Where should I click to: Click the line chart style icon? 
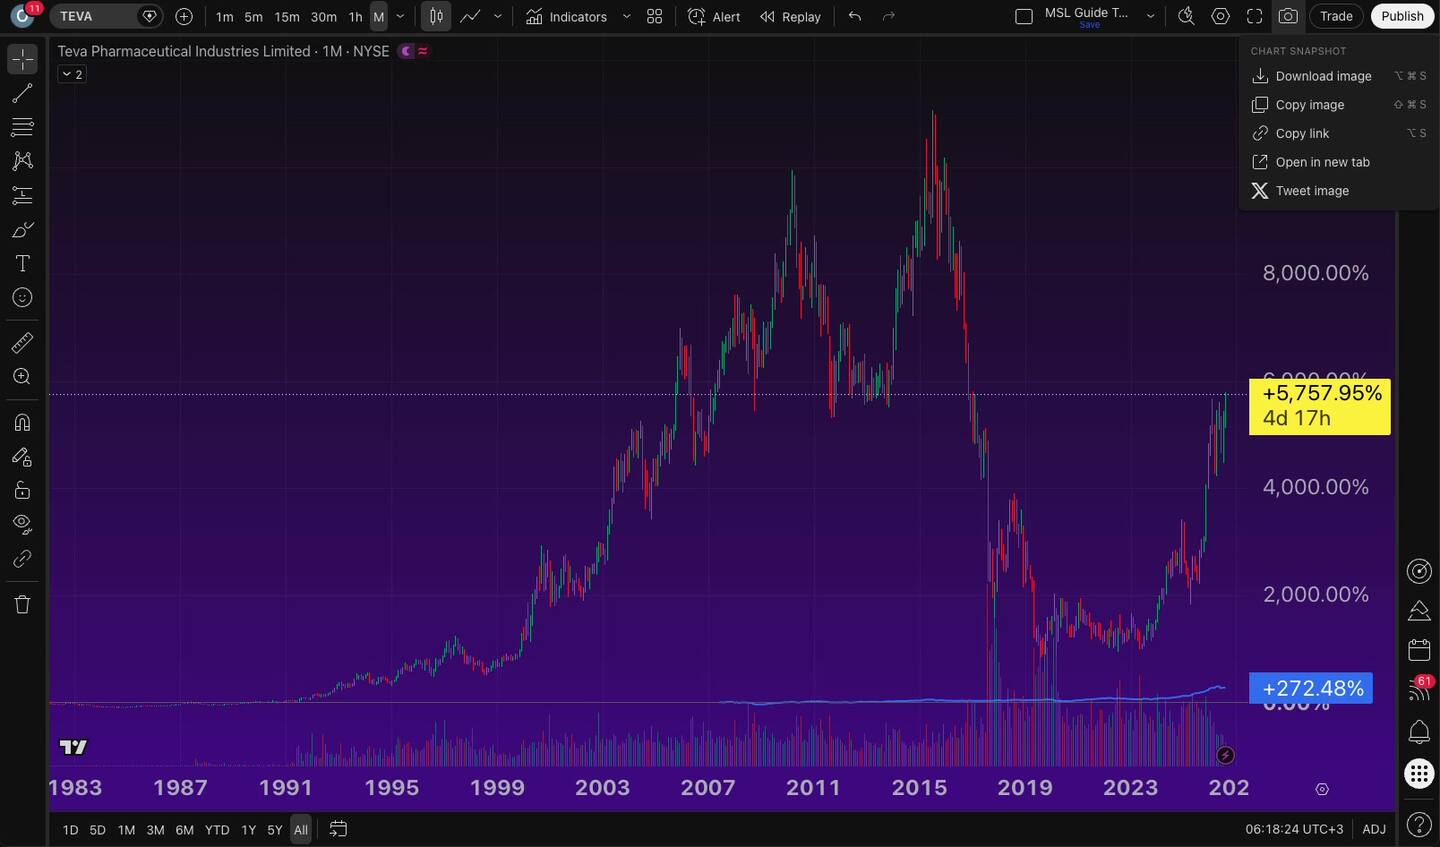tap(470, 16)
